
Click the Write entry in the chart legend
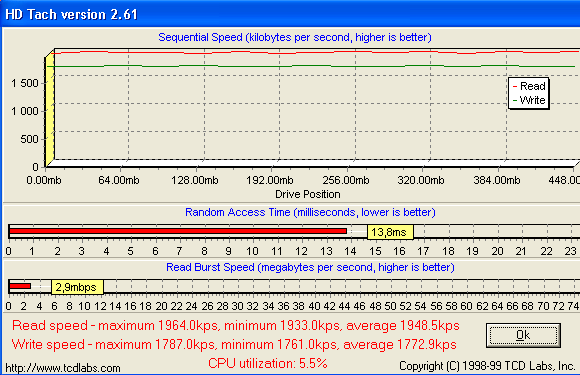(x=529, y=100)
